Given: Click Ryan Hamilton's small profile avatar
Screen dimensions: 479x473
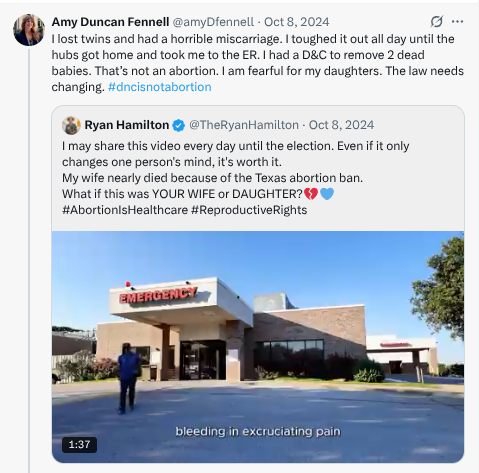Looking at the screenshot, I should click(x=71, y=125).
